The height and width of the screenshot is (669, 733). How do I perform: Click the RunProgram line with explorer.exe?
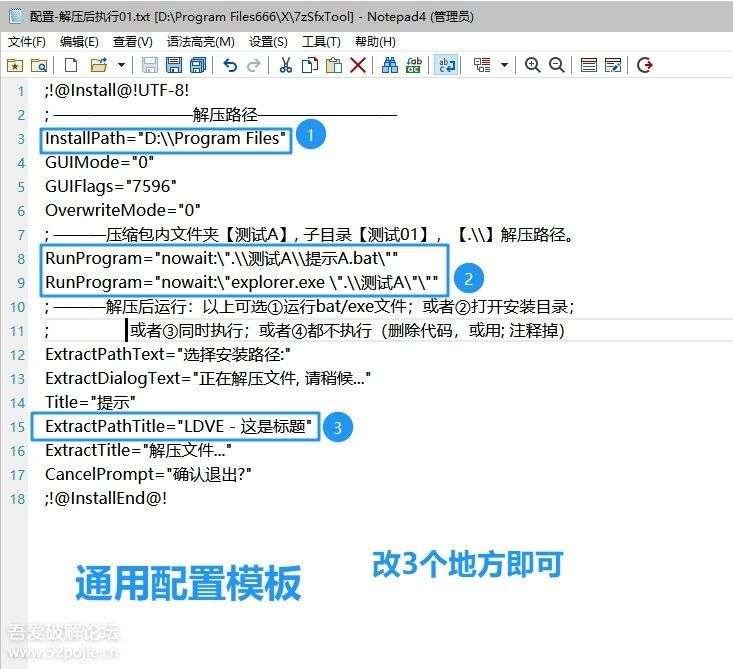[242, 282]
